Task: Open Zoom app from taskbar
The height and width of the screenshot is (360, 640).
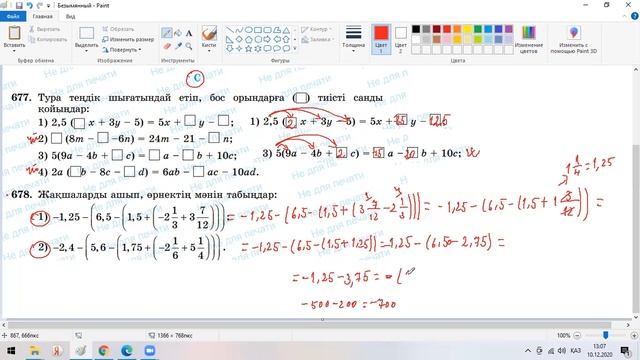Action: pyautogui.click(x=150, y=351)
